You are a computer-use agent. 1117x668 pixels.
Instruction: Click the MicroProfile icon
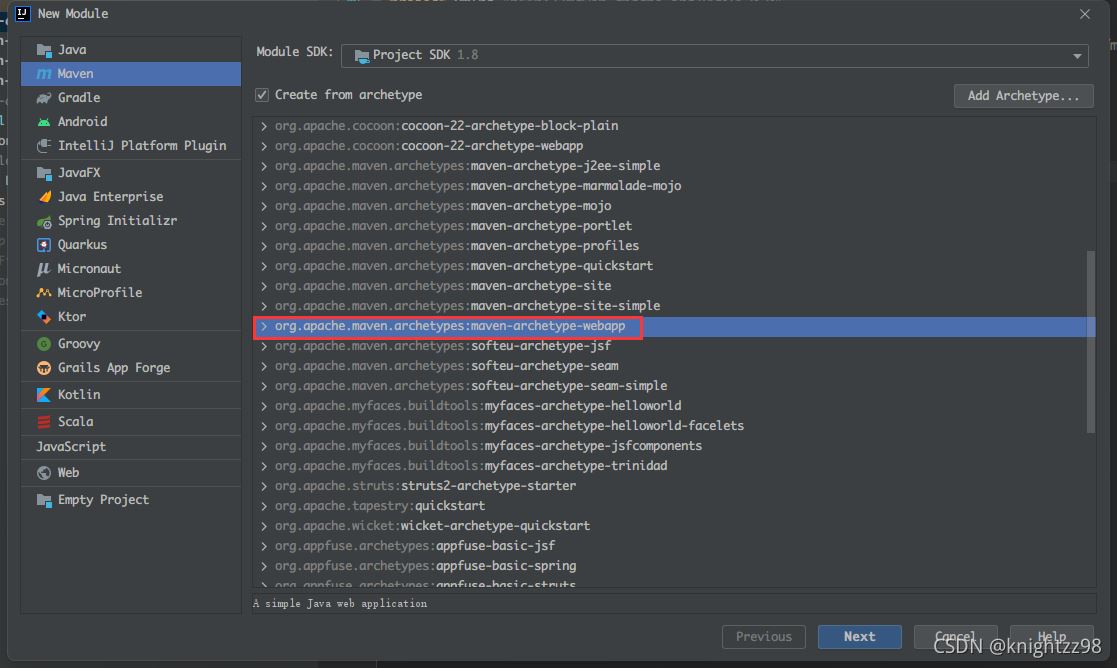tap(44, 293)
